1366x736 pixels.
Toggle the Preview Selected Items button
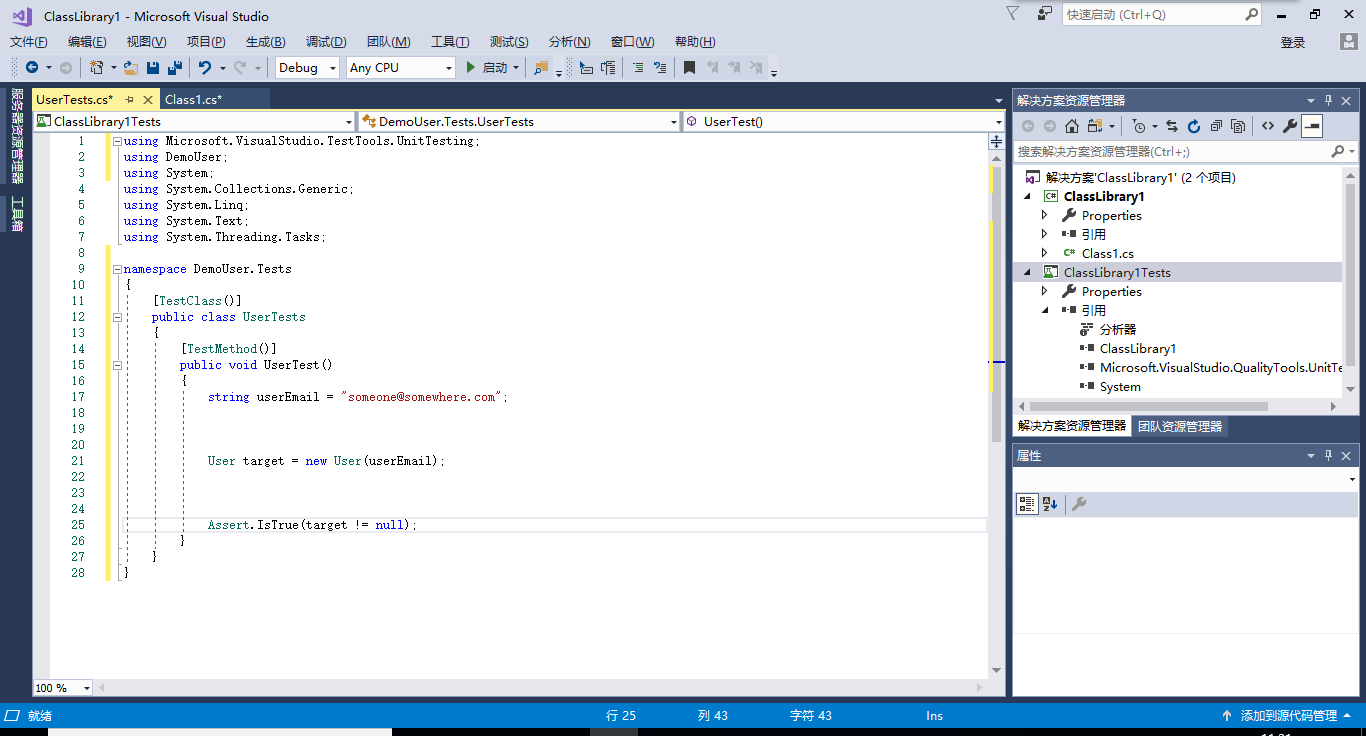coord(1312,126)
